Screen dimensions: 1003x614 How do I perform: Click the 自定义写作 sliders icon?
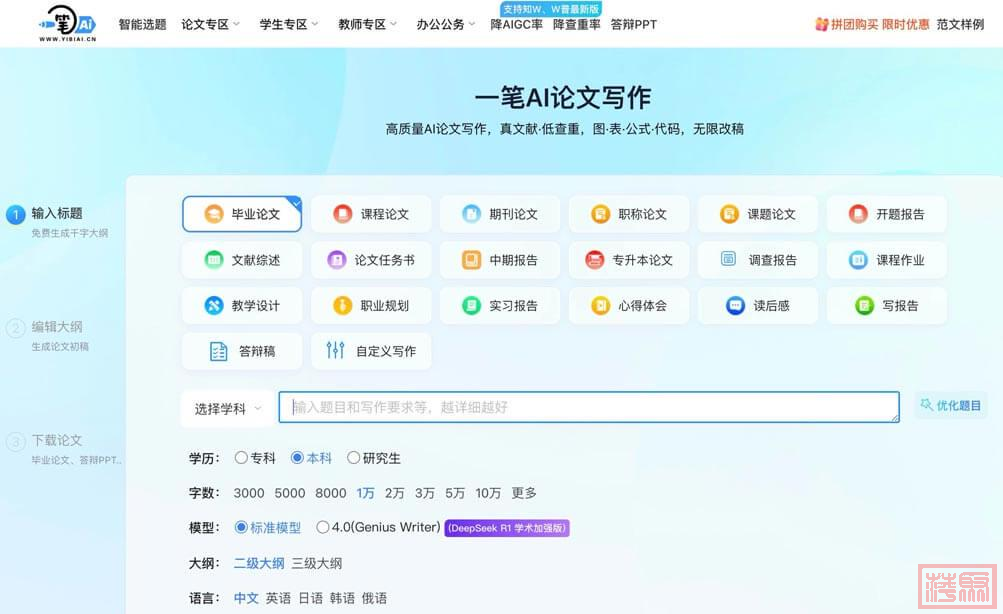point(335,351)
